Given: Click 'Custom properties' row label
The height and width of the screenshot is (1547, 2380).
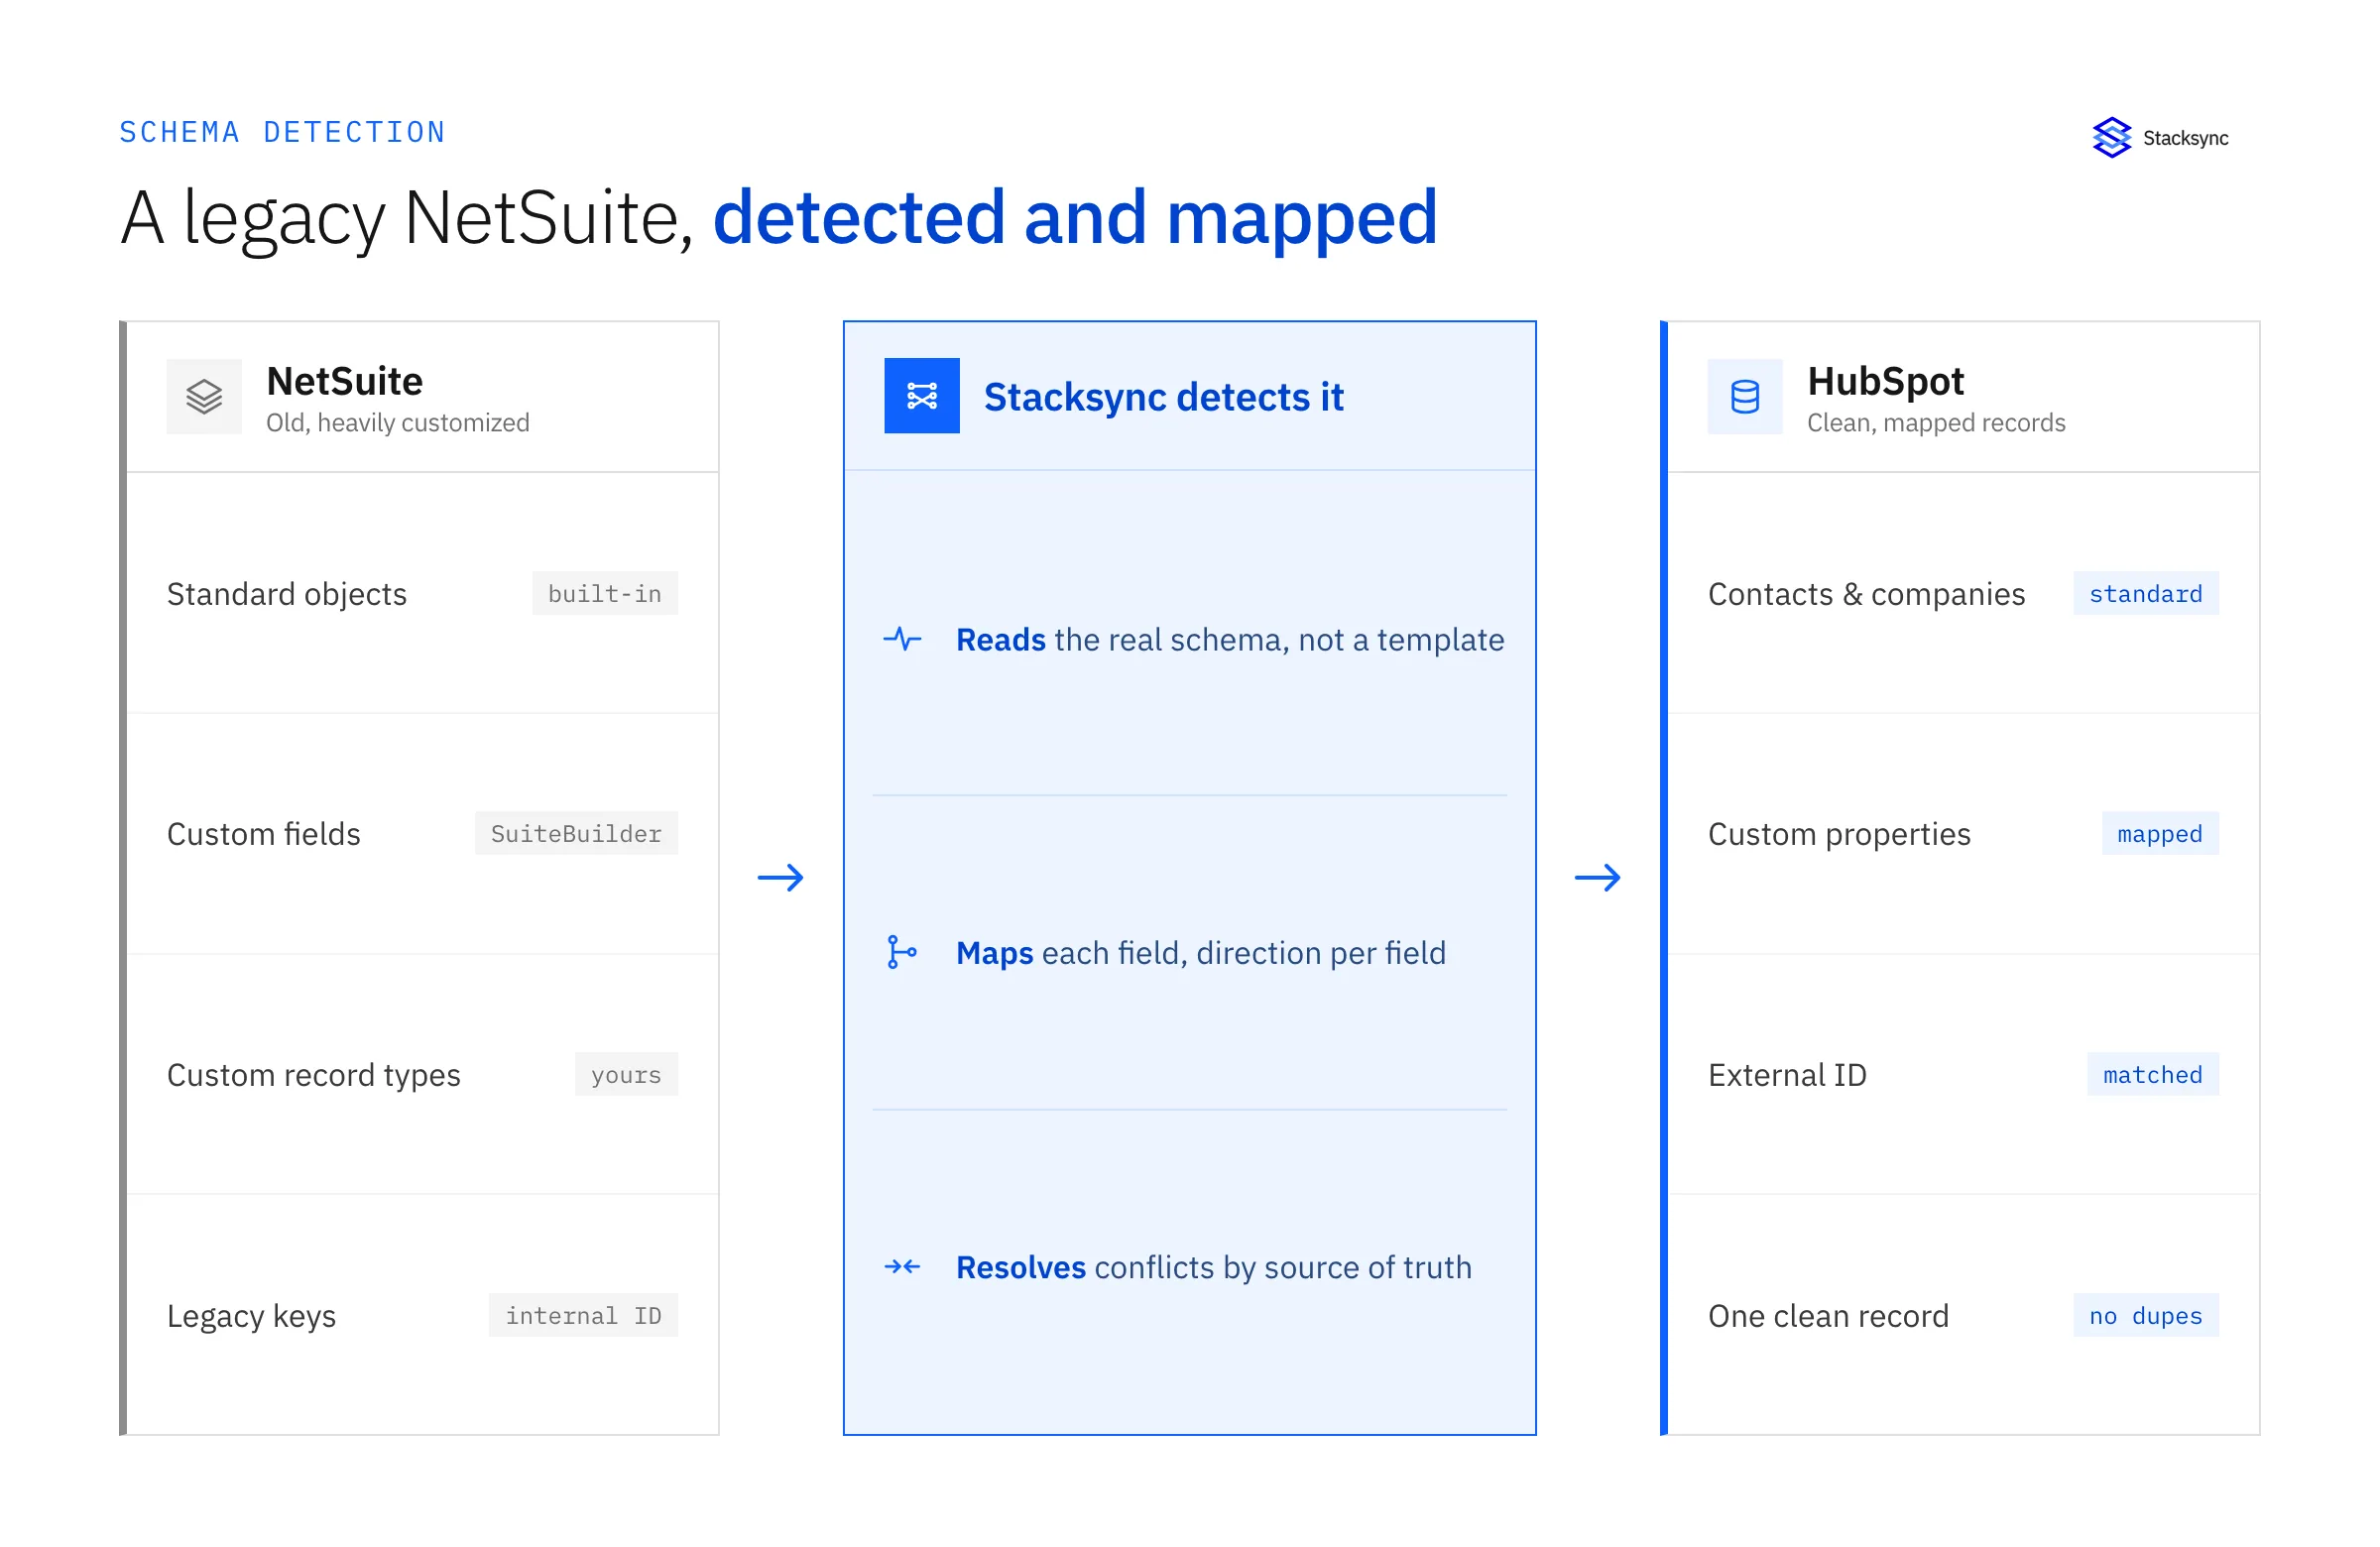Looking at the screenshot, I should pos(1839,834).
